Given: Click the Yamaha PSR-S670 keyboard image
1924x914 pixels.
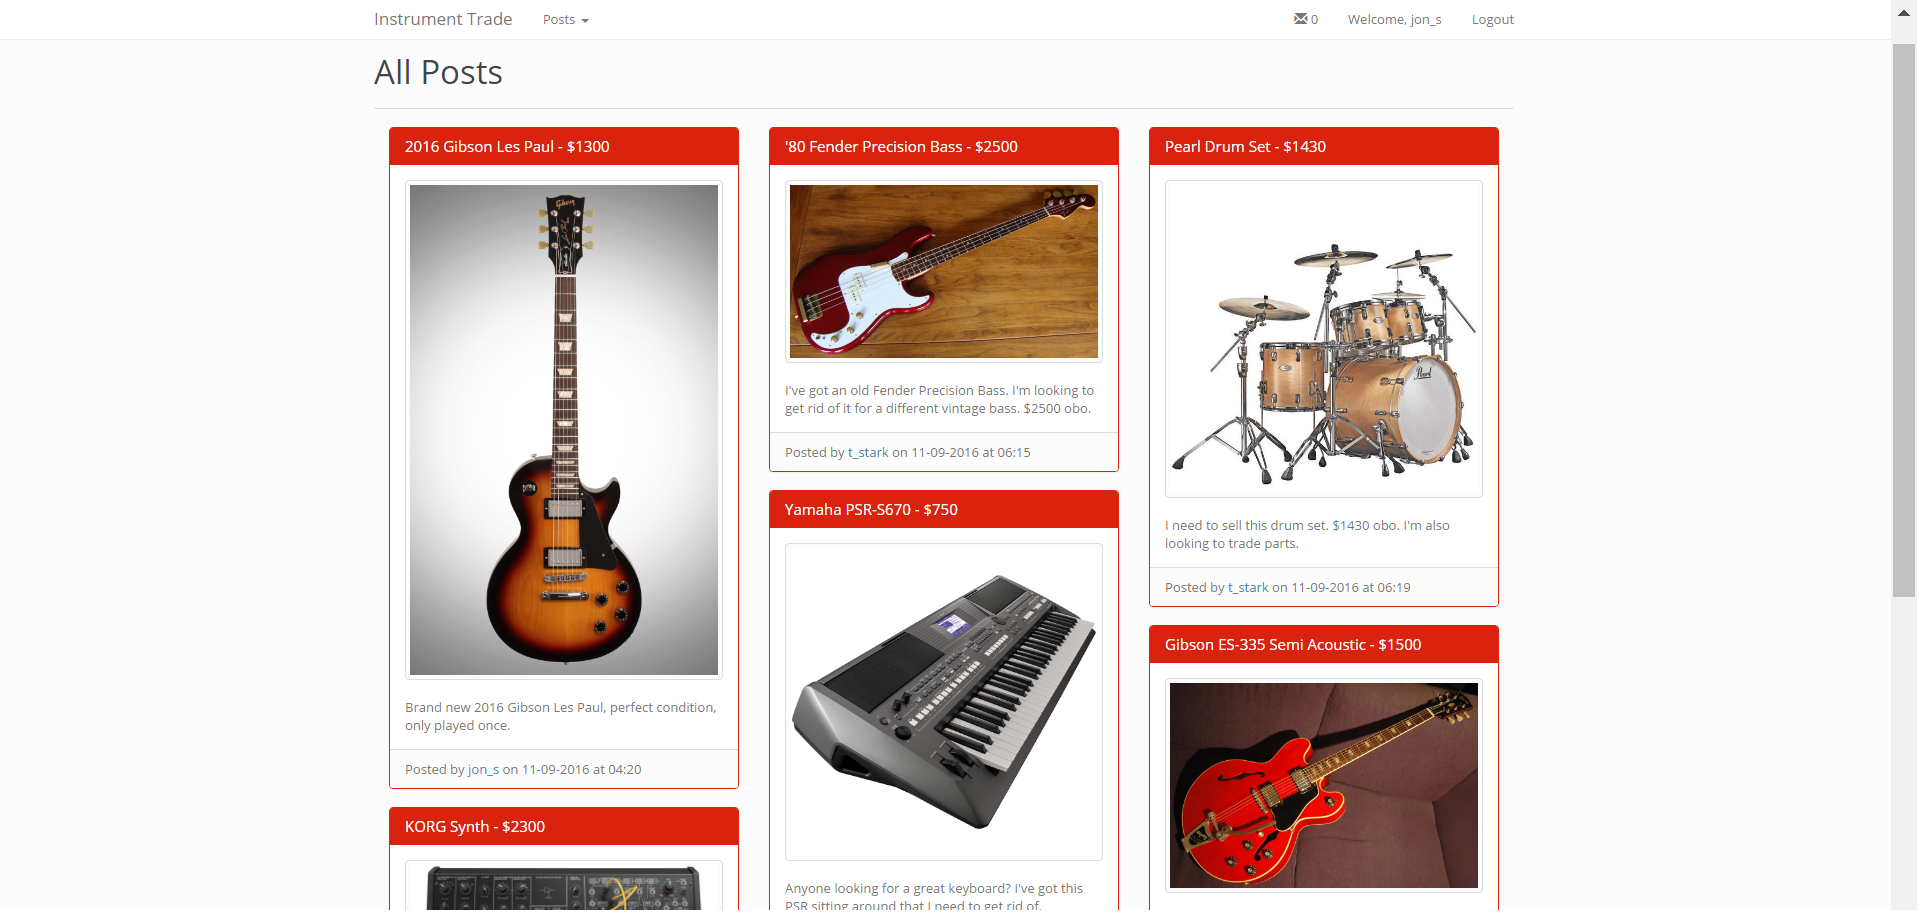Looking at the screenshot, I should 944,702.
